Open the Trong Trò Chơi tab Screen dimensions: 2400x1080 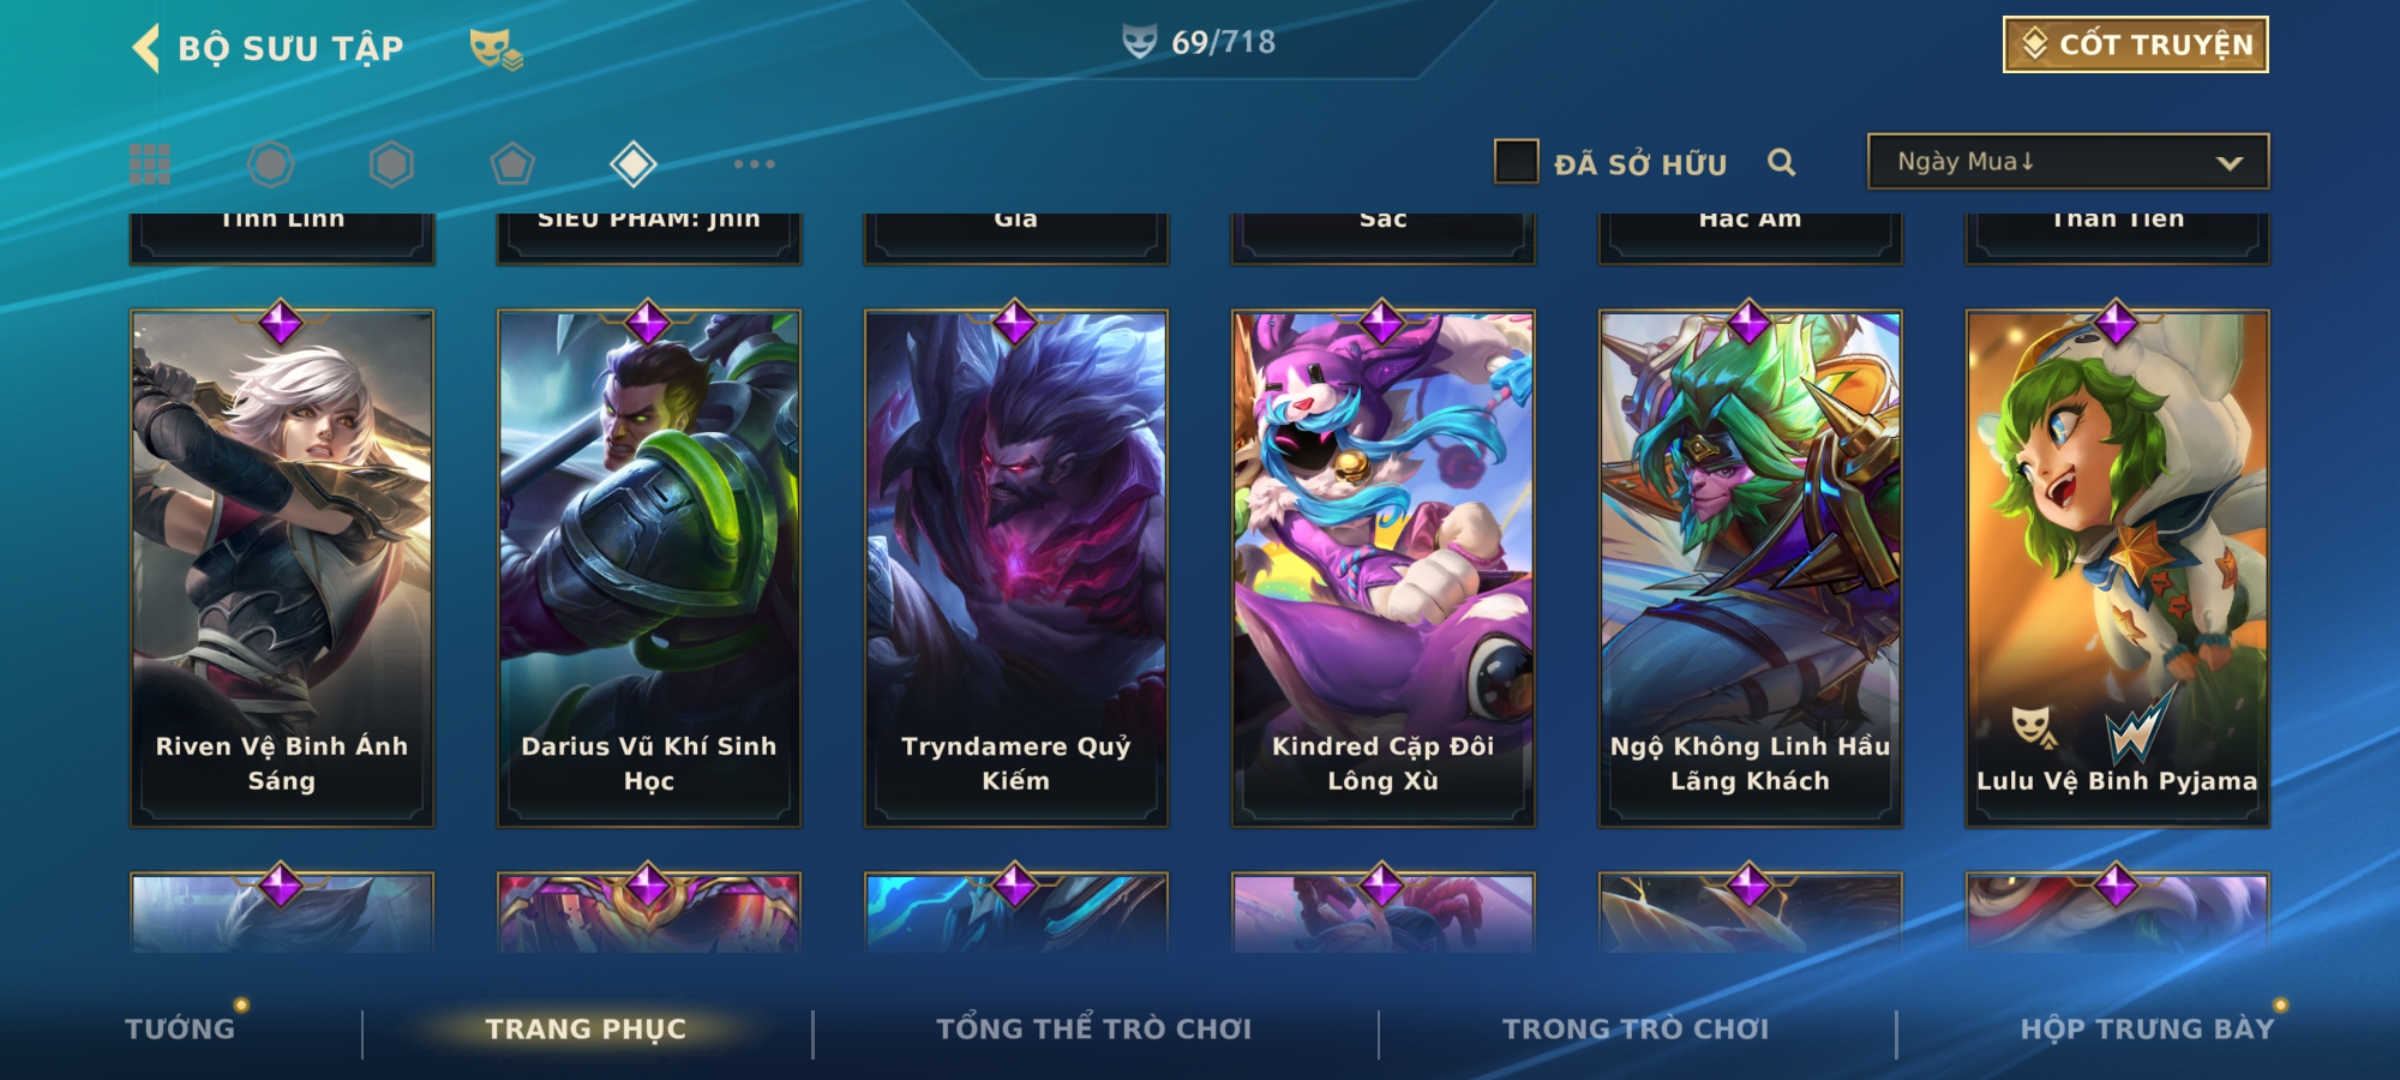point(1636,1029)
